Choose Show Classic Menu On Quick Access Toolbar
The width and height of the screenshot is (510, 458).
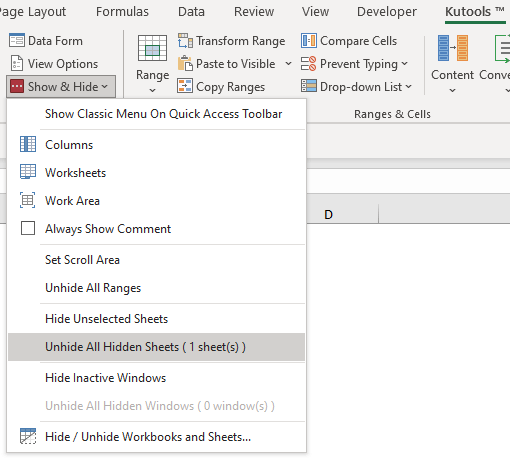pos(156,114)
